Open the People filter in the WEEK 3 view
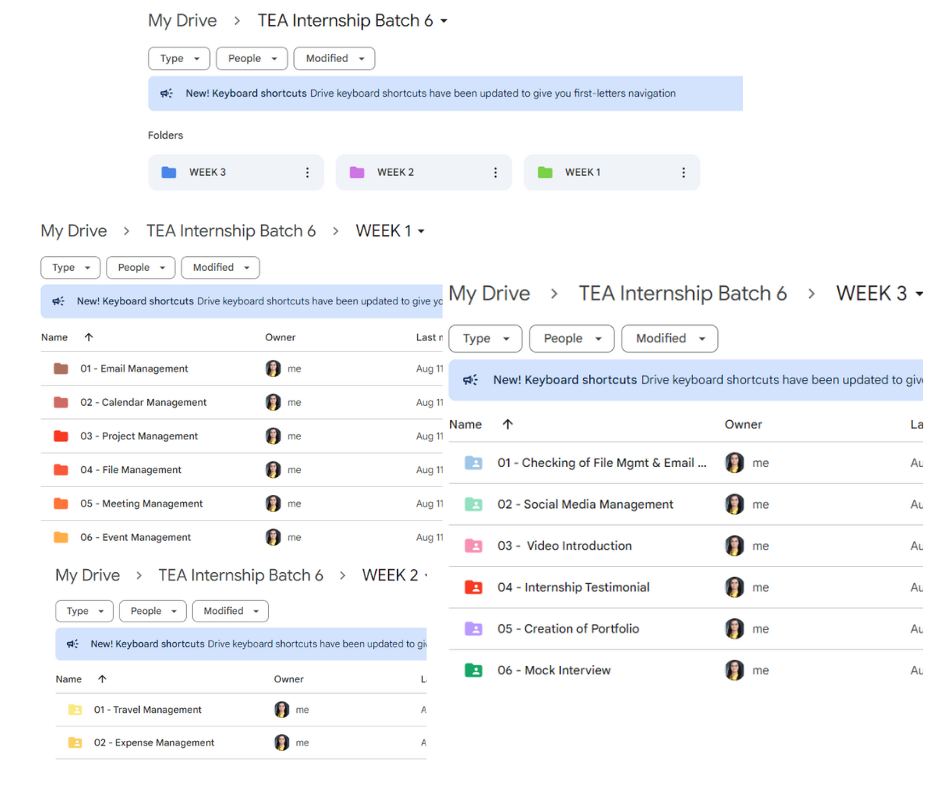The width and height of the screenshot is (940, 788). (x=572, y=338)
